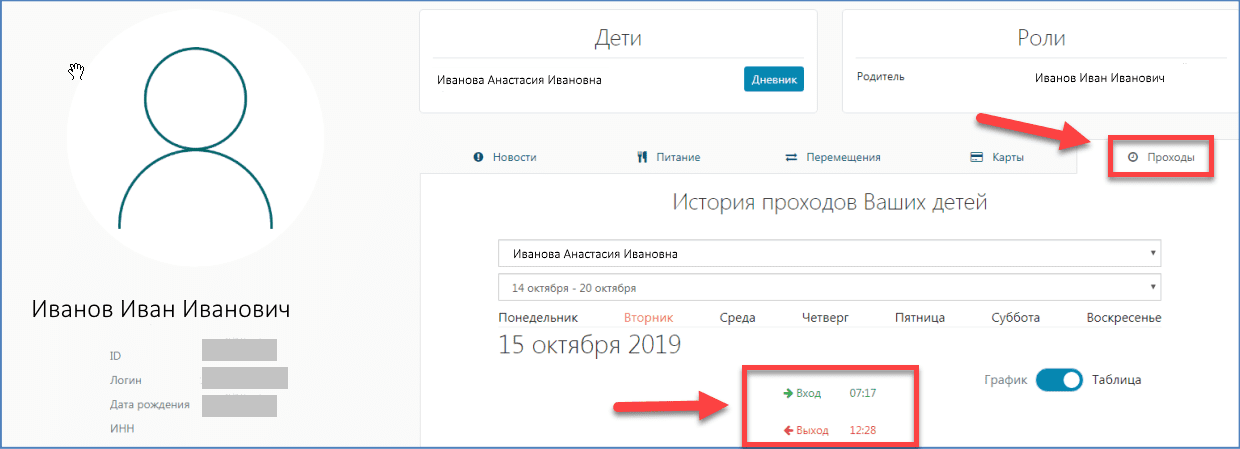Click the Таблица label

(1116, 380)
